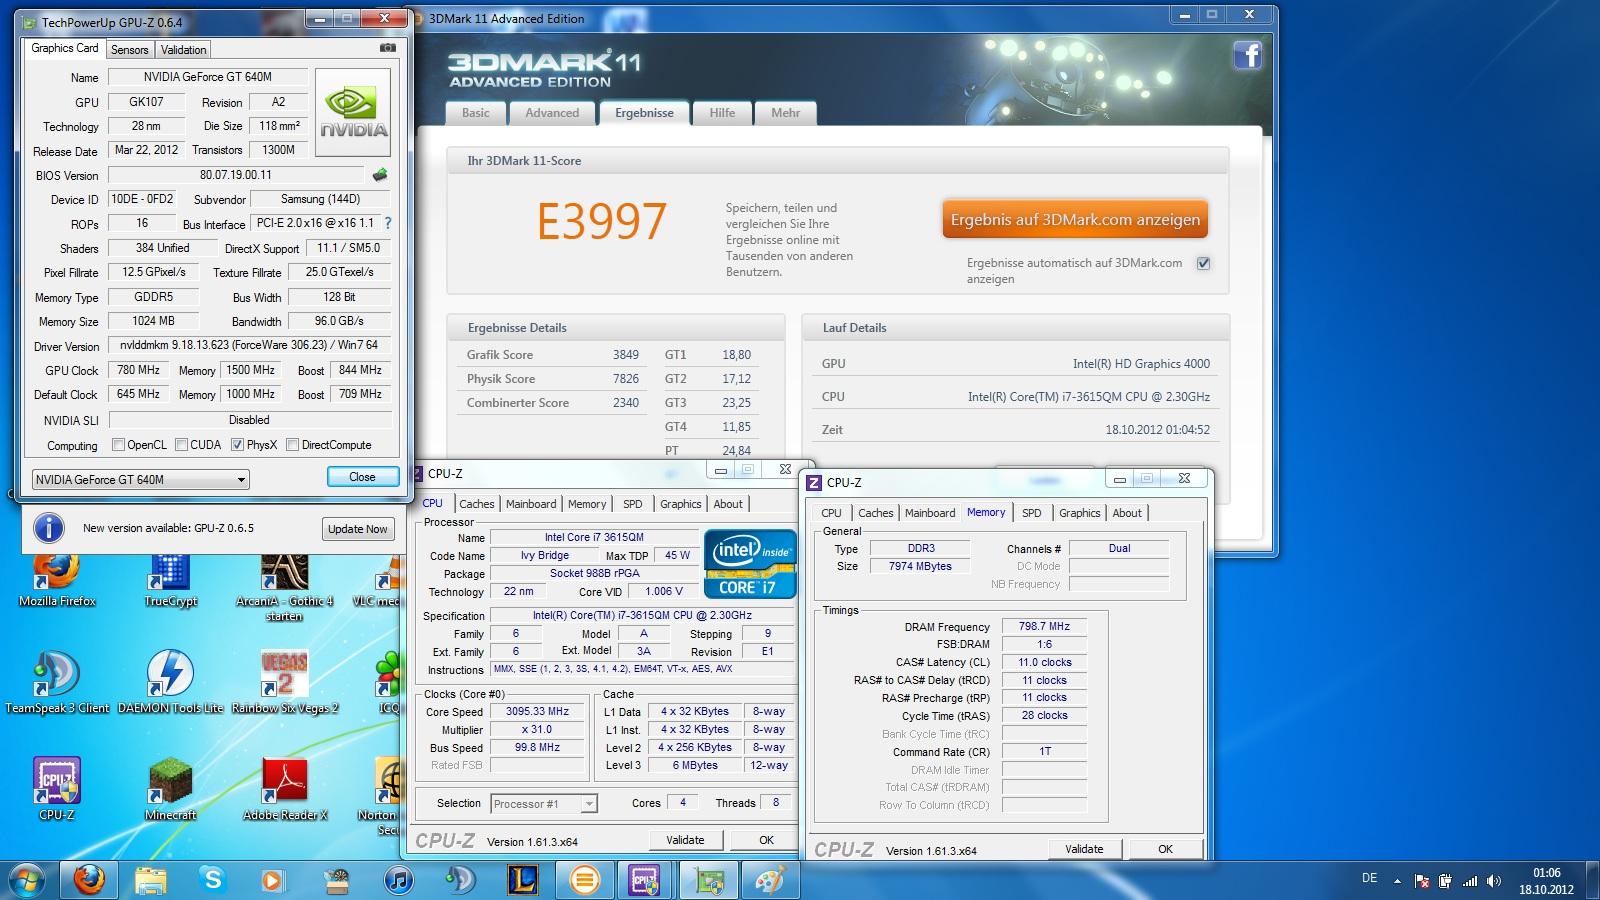Click the taskbar clock showing 01:06
The height and width of the screenshot is (900, 1600).
pyautogui.click(x=1546, y=880)
